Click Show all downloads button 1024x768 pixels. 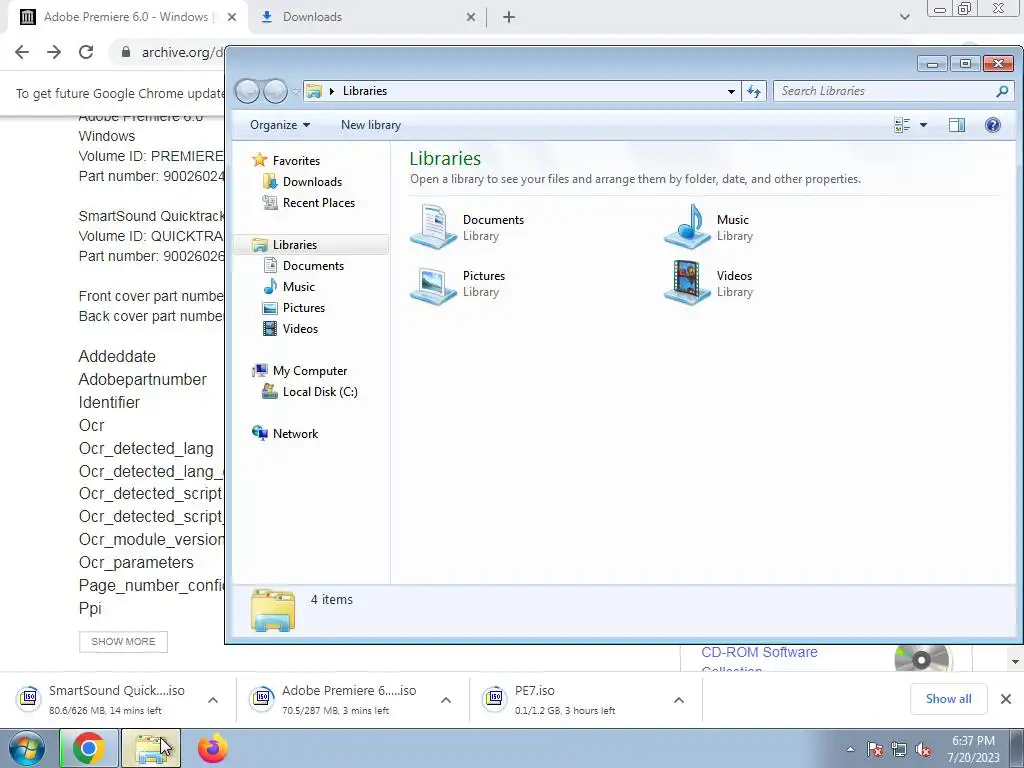(x=948, y=699)
